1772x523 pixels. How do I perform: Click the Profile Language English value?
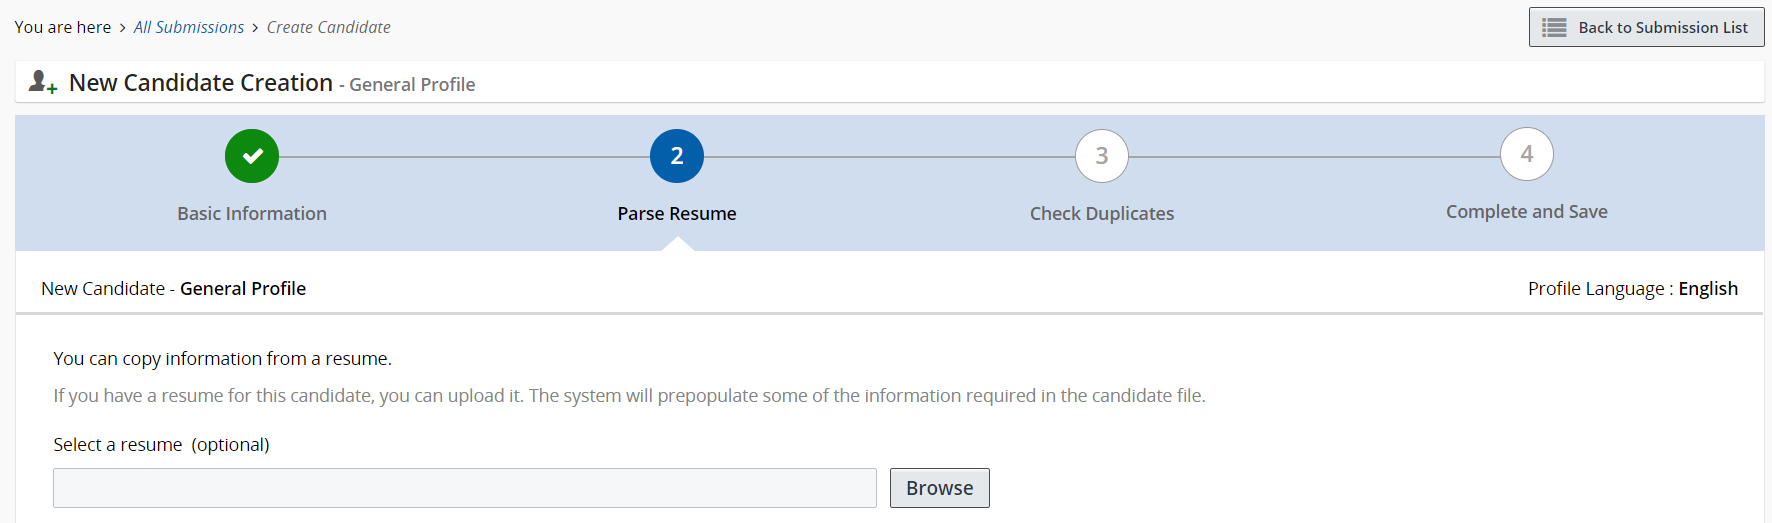point(1708,289)
